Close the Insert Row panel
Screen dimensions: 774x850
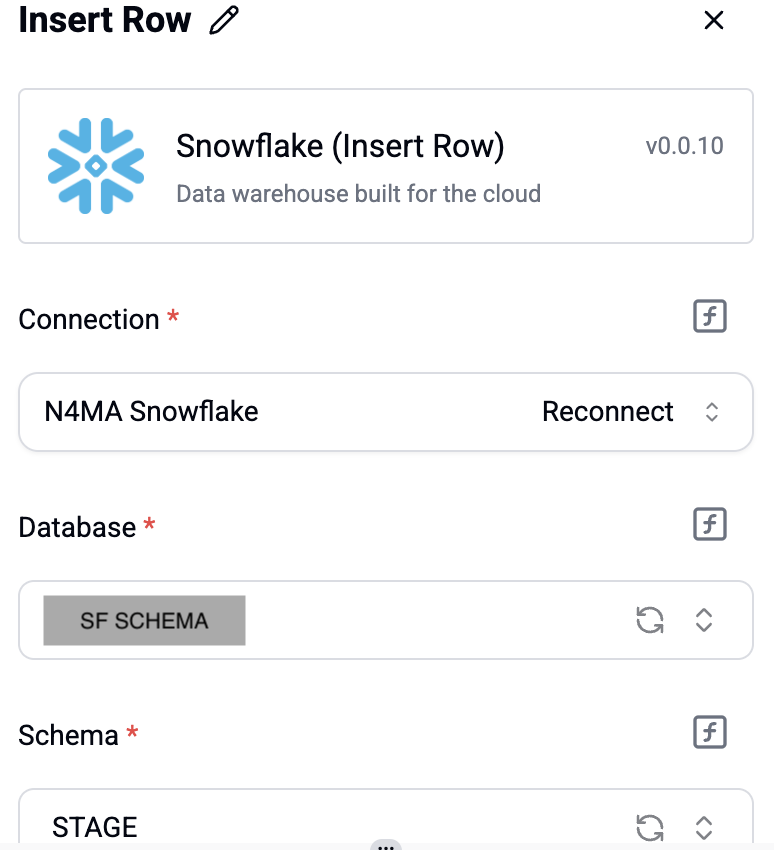[x=713, y=20]
